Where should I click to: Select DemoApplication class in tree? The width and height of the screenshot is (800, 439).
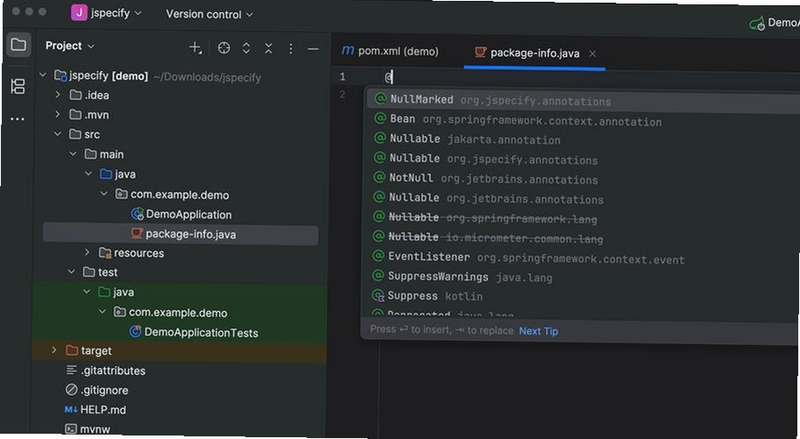[181, 214]
